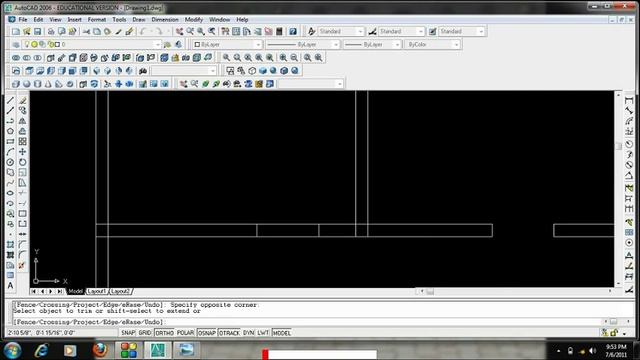Open the Draw menu
The image size is (640, 360).
point(139,20)
